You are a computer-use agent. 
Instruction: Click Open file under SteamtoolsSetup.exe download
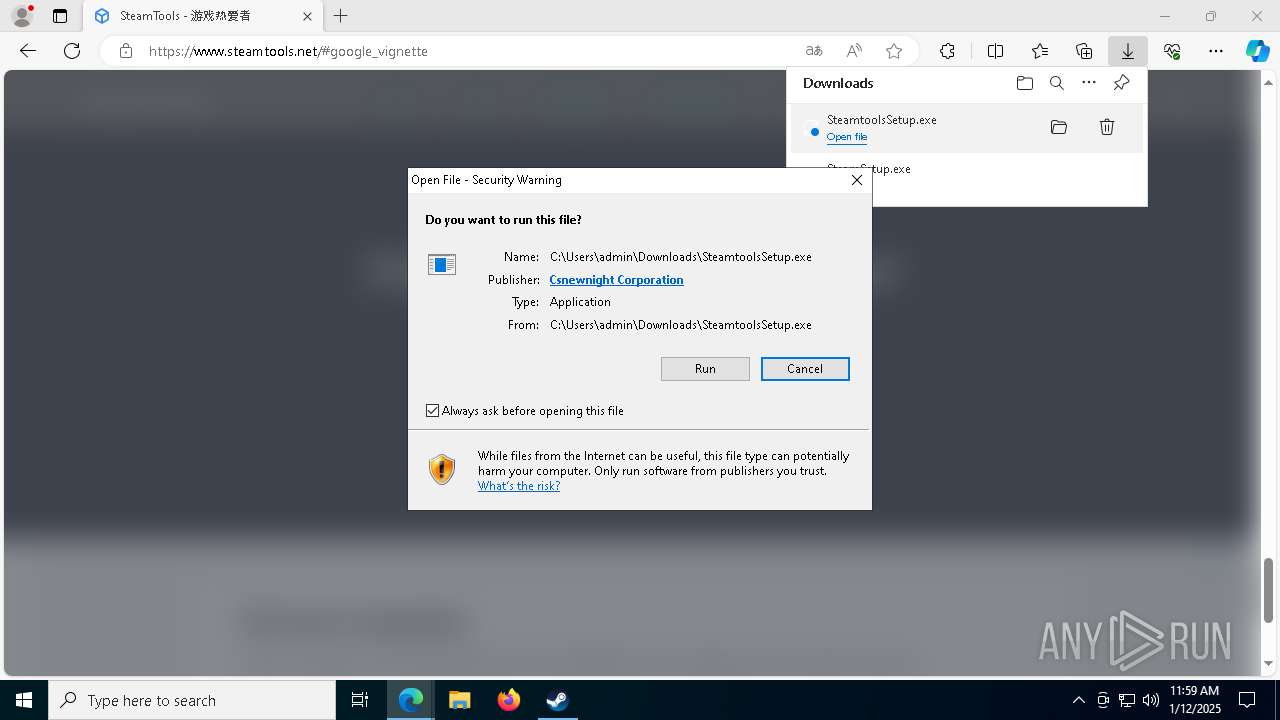click(847, 137)
